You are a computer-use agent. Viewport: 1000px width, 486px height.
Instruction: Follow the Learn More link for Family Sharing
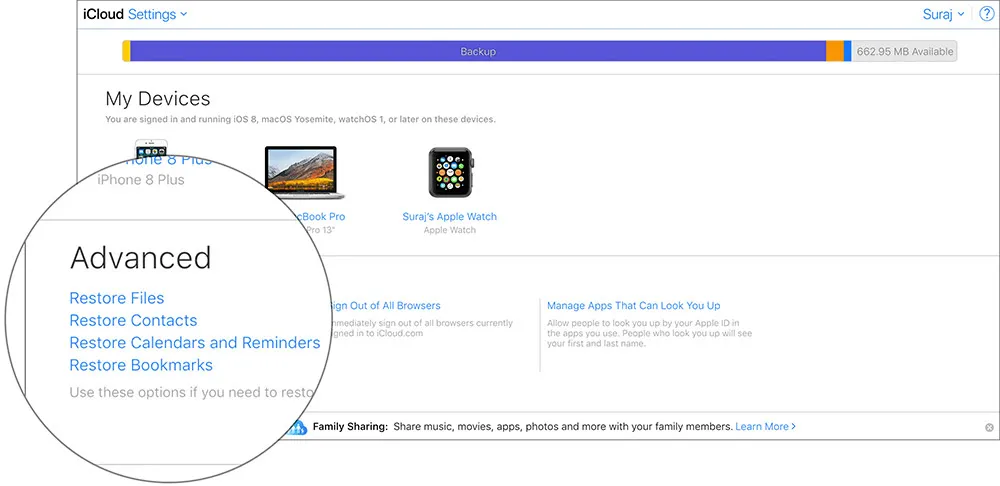coord(765,426)
